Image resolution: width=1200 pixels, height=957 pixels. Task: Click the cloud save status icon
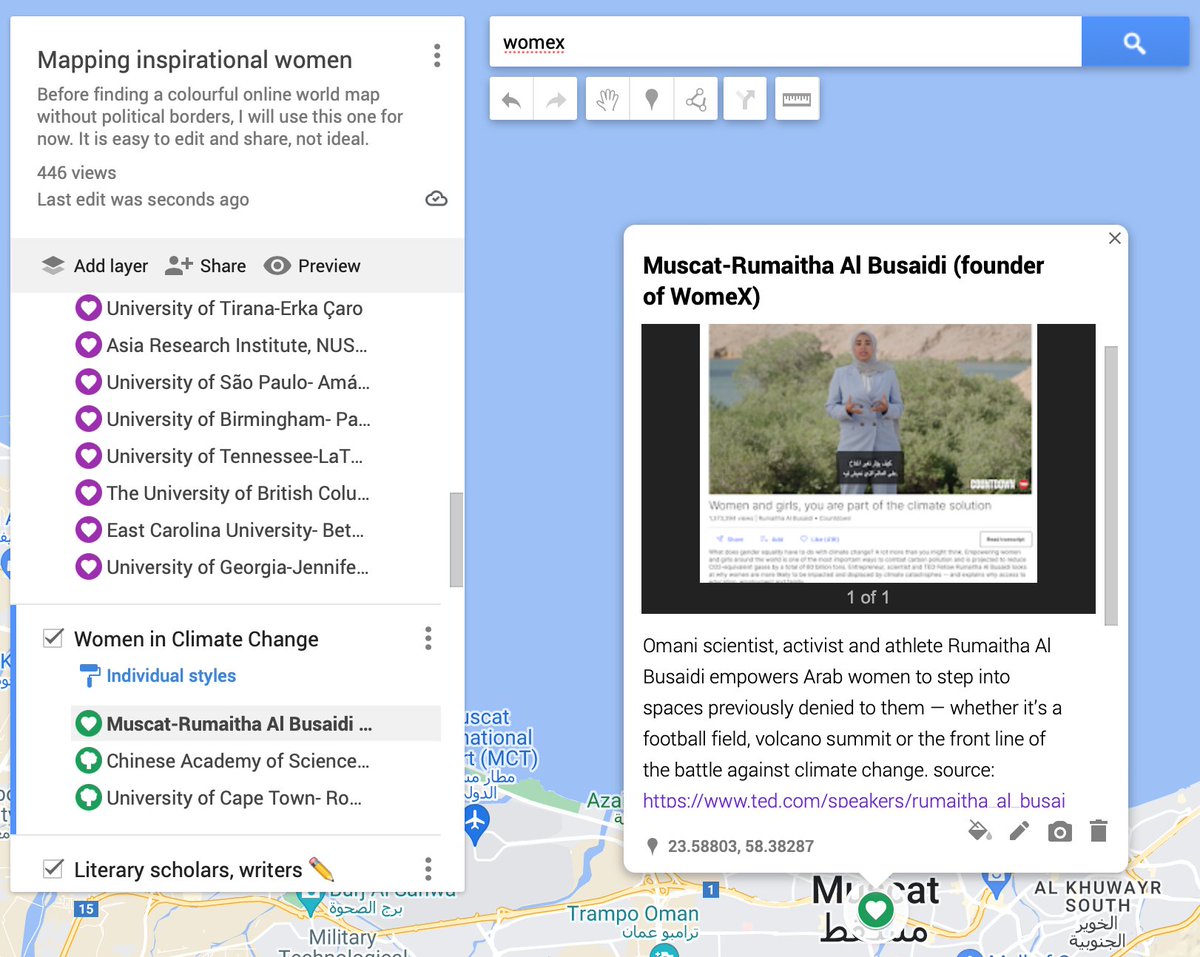[x=436, y=198]
